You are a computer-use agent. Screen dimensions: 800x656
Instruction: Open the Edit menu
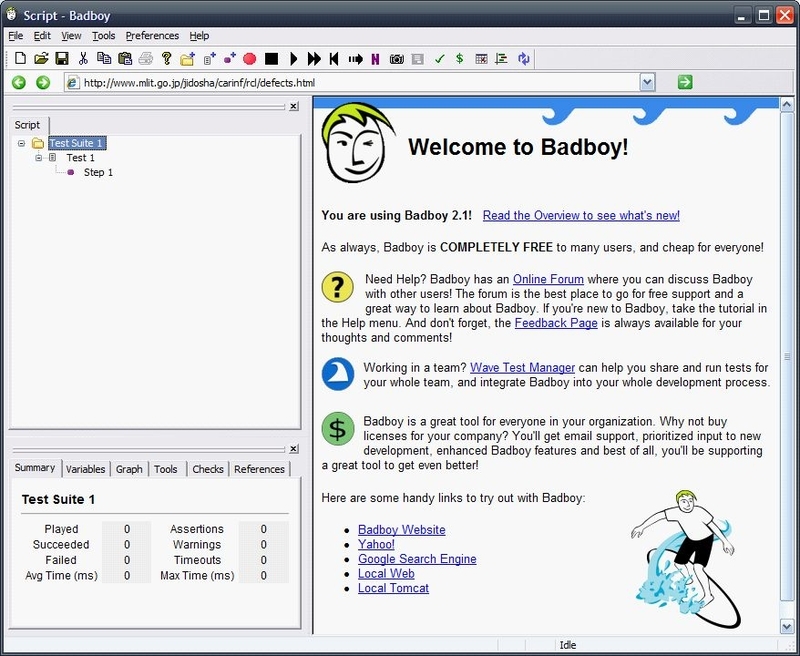click(42, 36)
